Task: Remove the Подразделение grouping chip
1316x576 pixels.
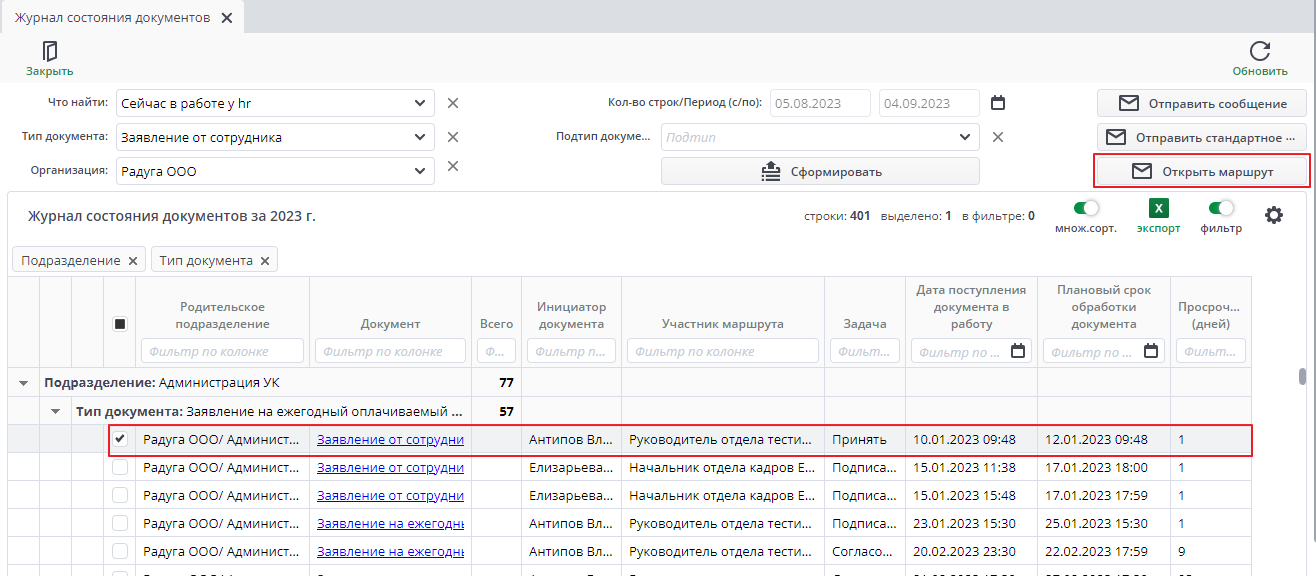Action: [132, 261]
